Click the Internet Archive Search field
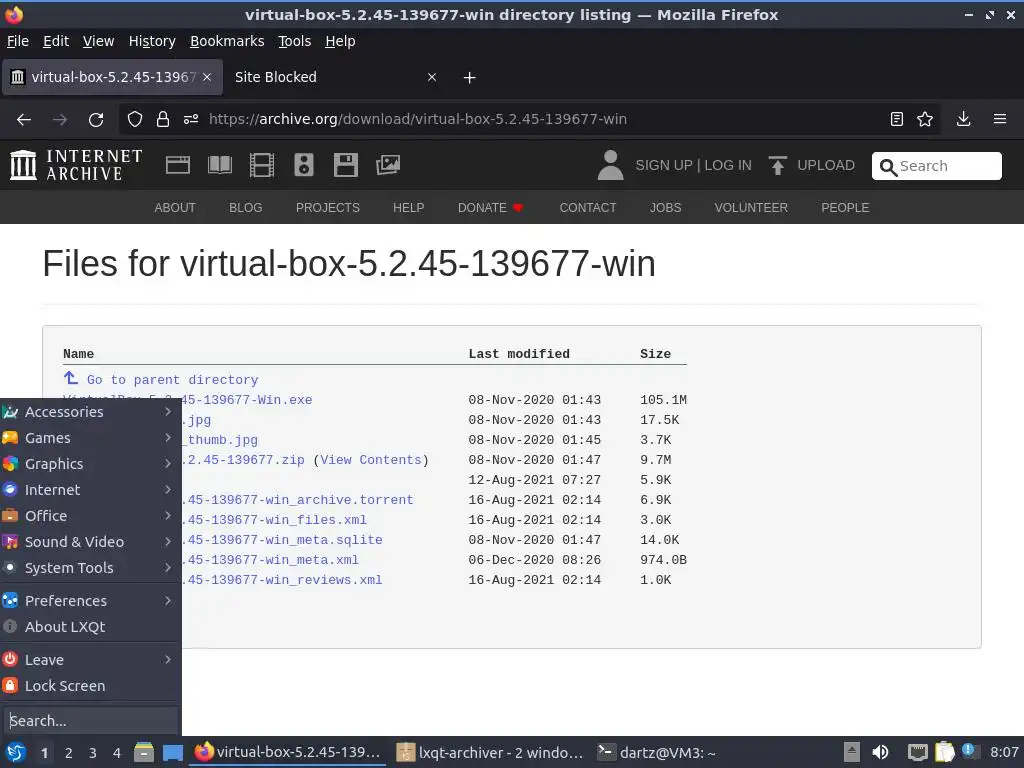Image resolution: width=1024 pixels, height=768 pixels. 936,166
